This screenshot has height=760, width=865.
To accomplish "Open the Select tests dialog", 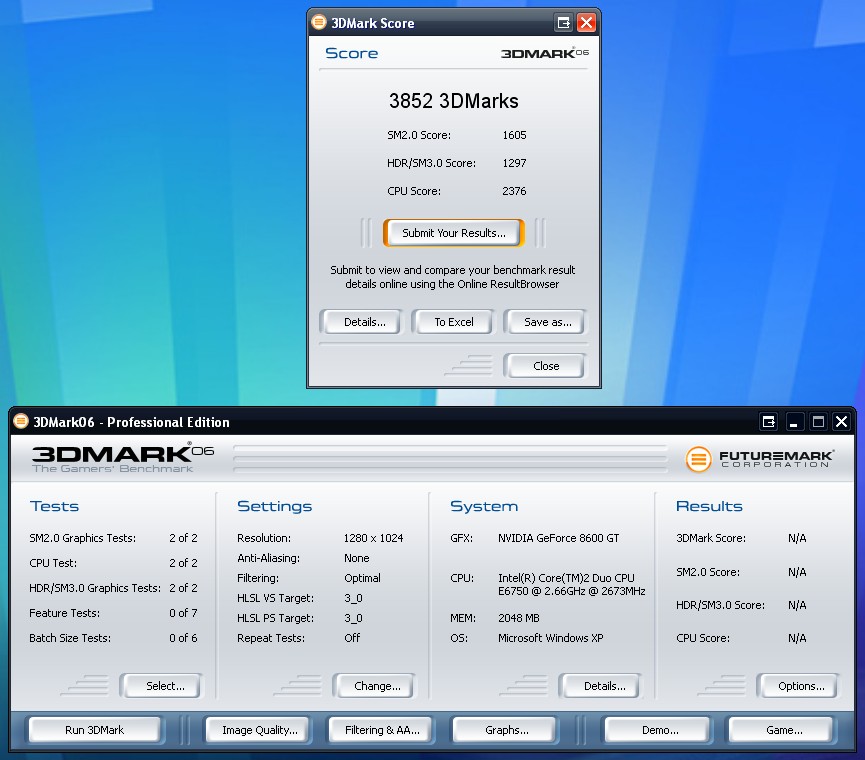I will click(x=165, y=686).
